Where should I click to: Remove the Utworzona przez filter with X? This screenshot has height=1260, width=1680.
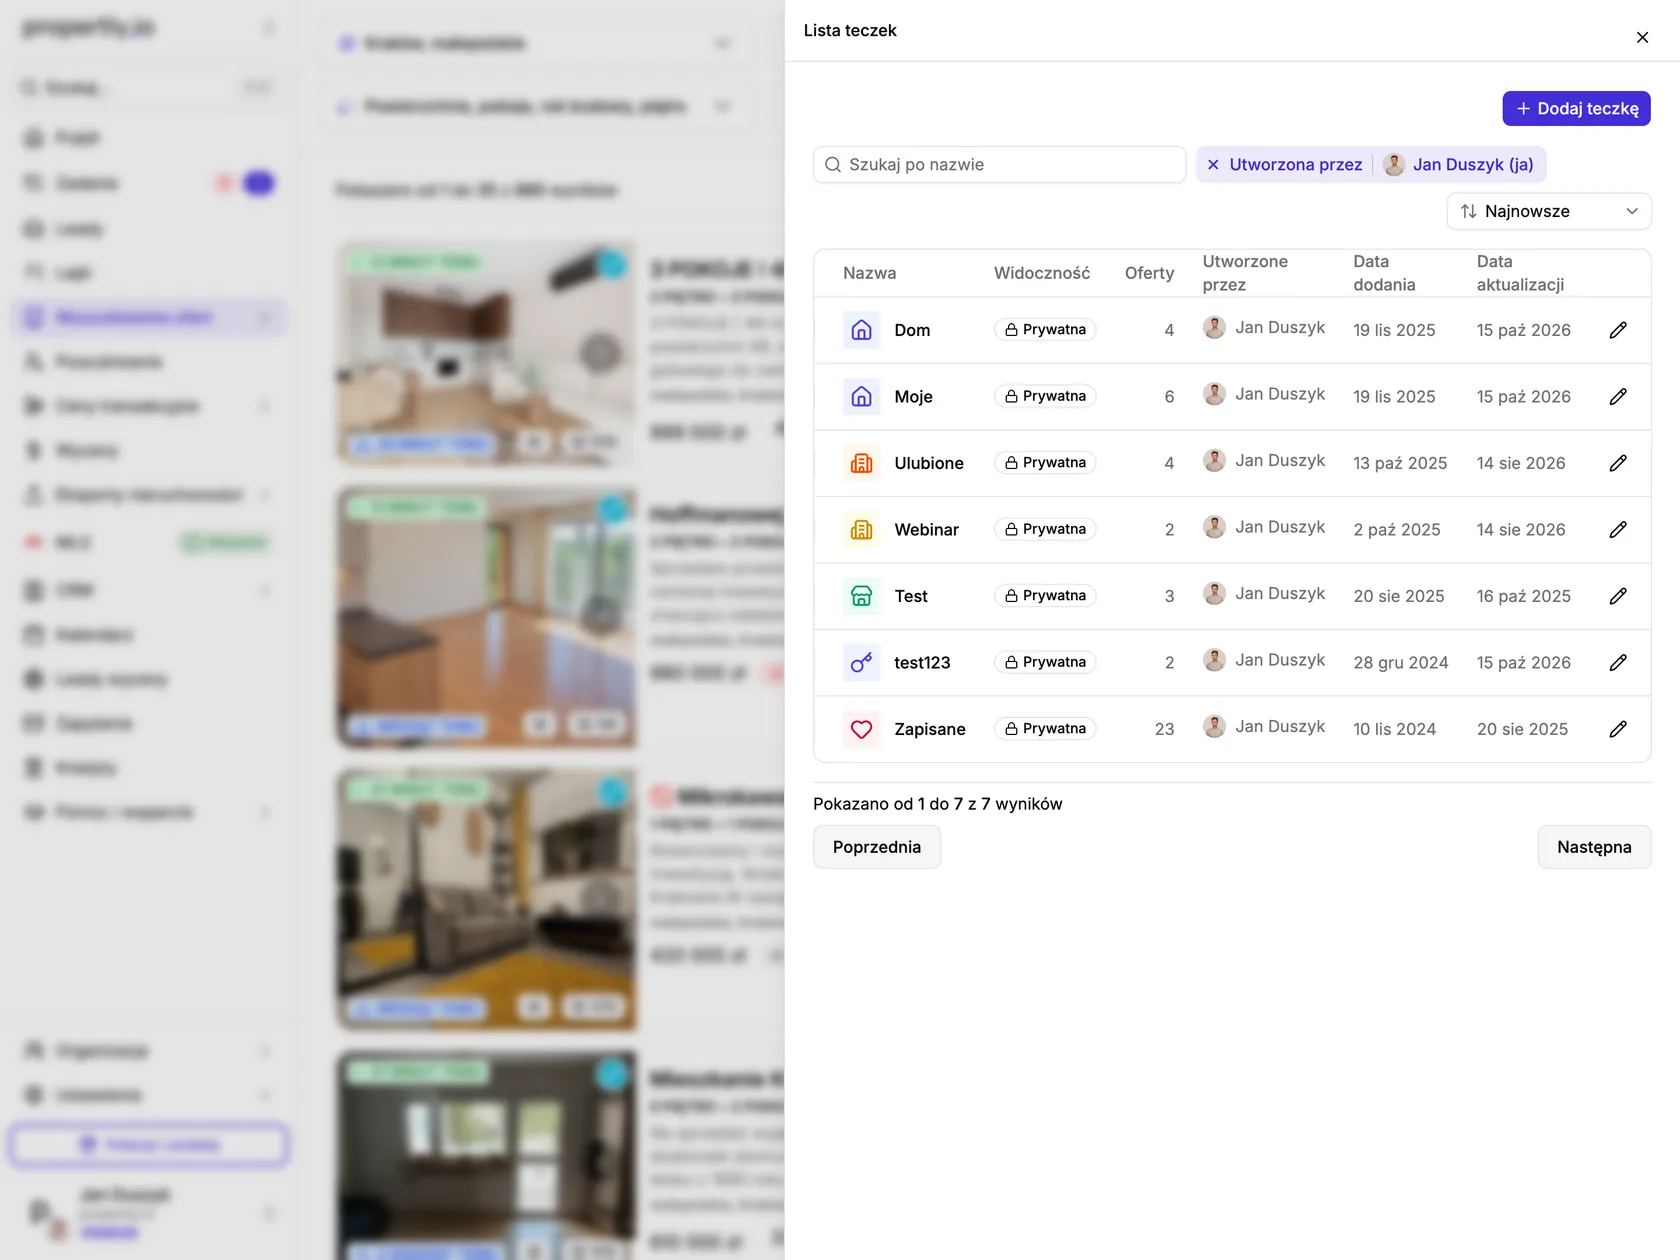click(x=1213, y=165)
